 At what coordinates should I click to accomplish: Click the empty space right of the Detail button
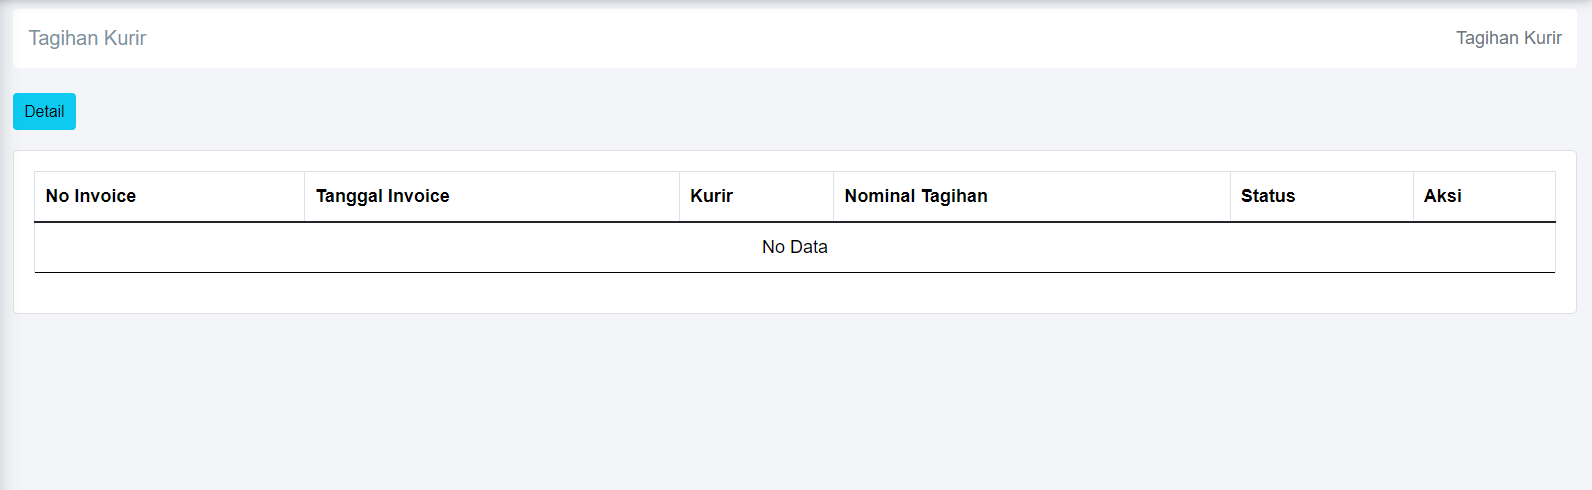point(600,111)
